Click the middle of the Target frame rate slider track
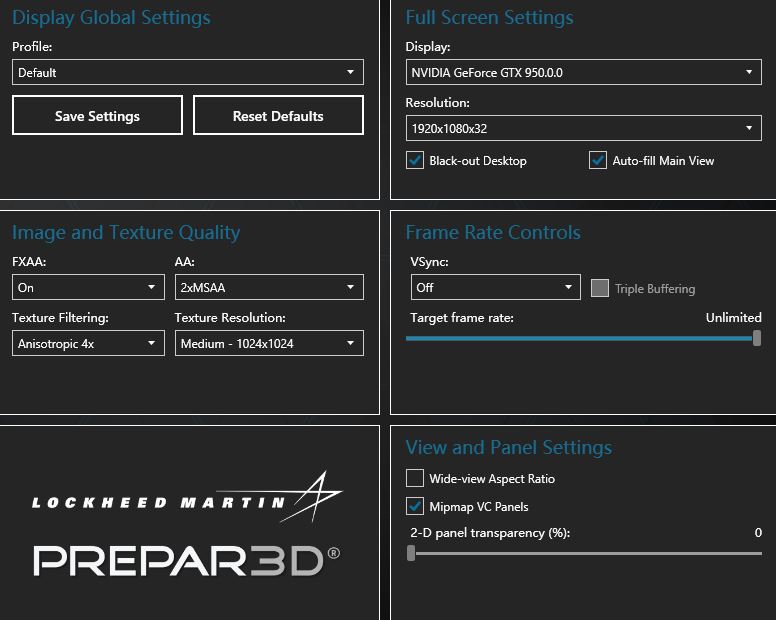The image size is (776, 620). 583,338
